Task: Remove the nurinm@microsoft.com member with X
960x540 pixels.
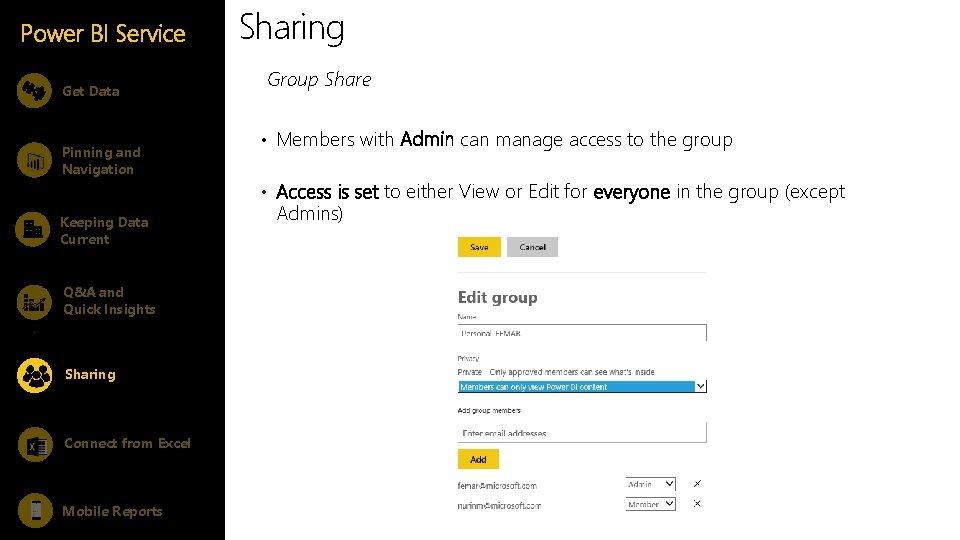Action: [x=697, y=504]
